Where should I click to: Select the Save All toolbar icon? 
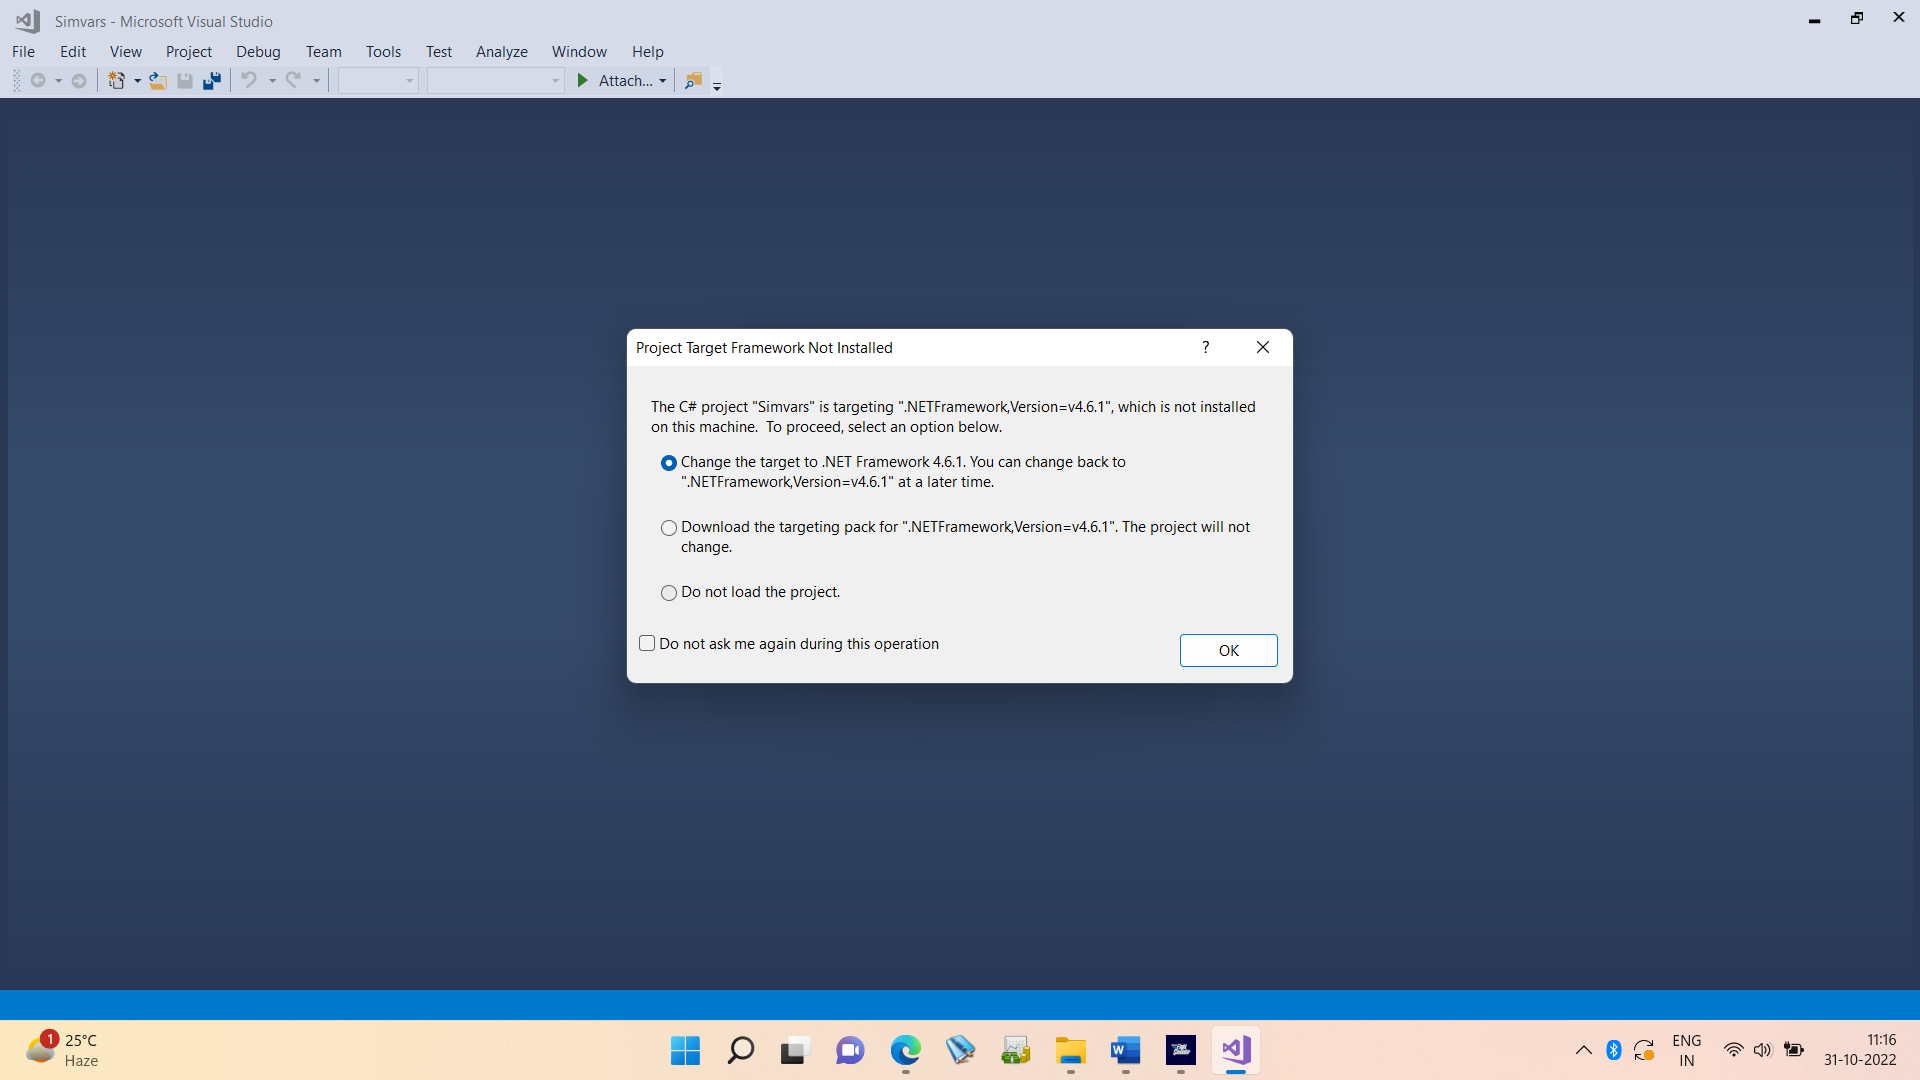211,80
